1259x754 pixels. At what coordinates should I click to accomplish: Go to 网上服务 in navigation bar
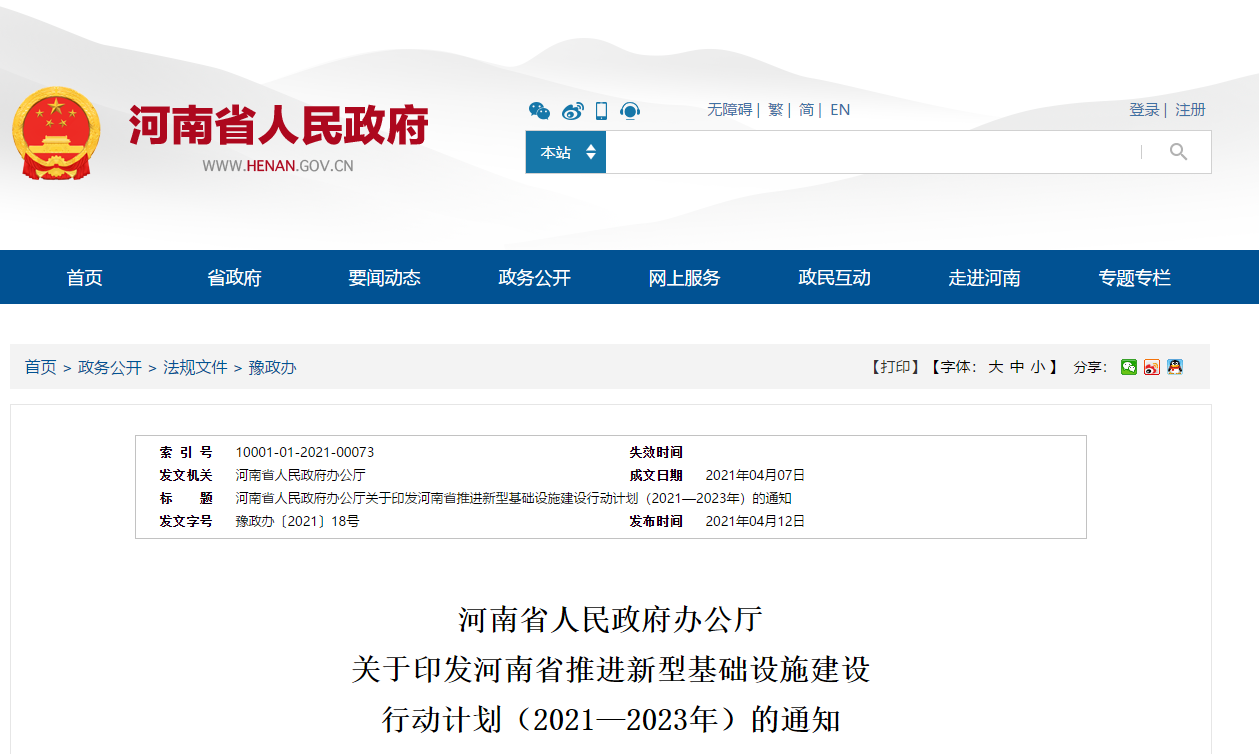coord(684,278)
